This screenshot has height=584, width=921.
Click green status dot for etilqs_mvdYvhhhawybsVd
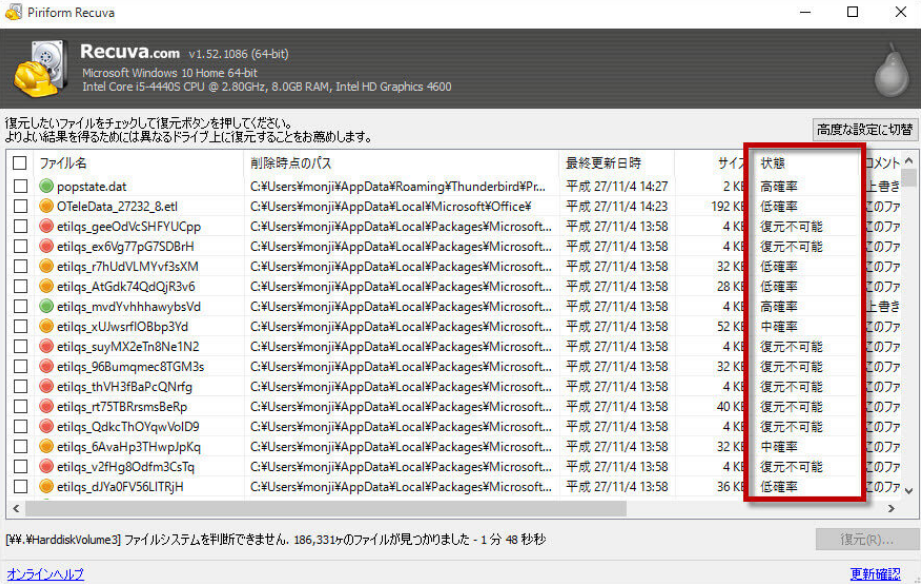point(46,306)
